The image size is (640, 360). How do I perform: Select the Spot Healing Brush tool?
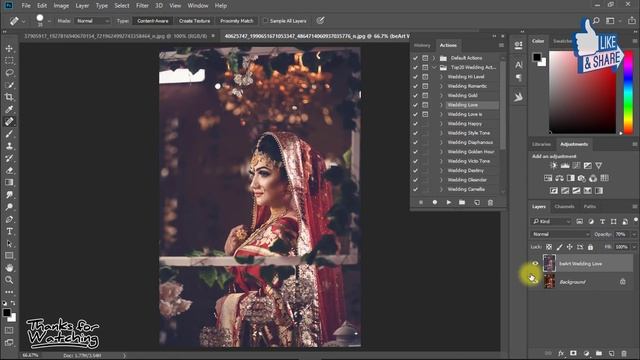(9, 122)
